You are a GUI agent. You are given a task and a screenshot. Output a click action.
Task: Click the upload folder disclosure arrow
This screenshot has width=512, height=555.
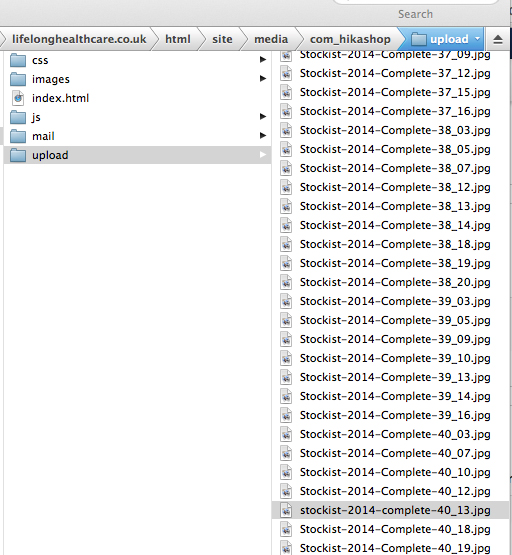(x=263, y=154)
